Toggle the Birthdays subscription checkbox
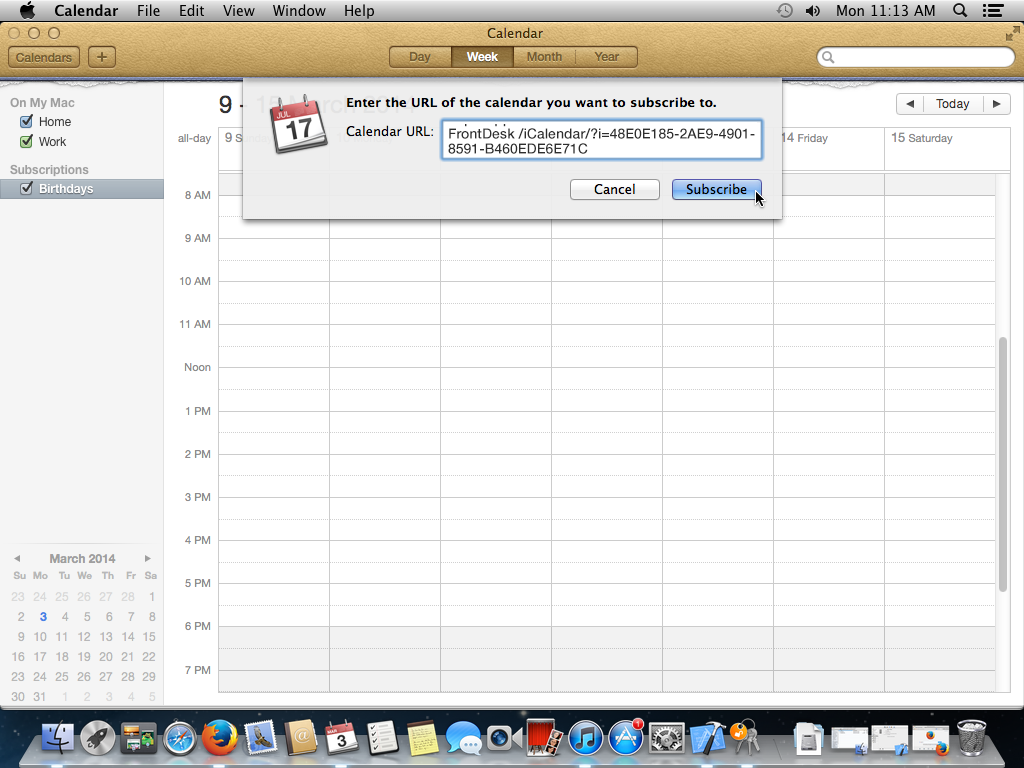Viewport: 1024px width, 768px height. (x=26, y=189)
